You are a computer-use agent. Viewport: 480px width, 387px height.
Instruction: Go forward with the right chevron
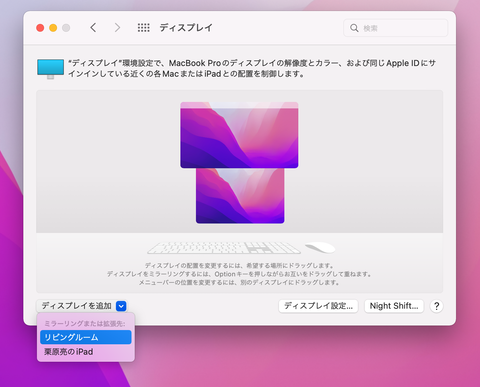(x=117, y=28)
